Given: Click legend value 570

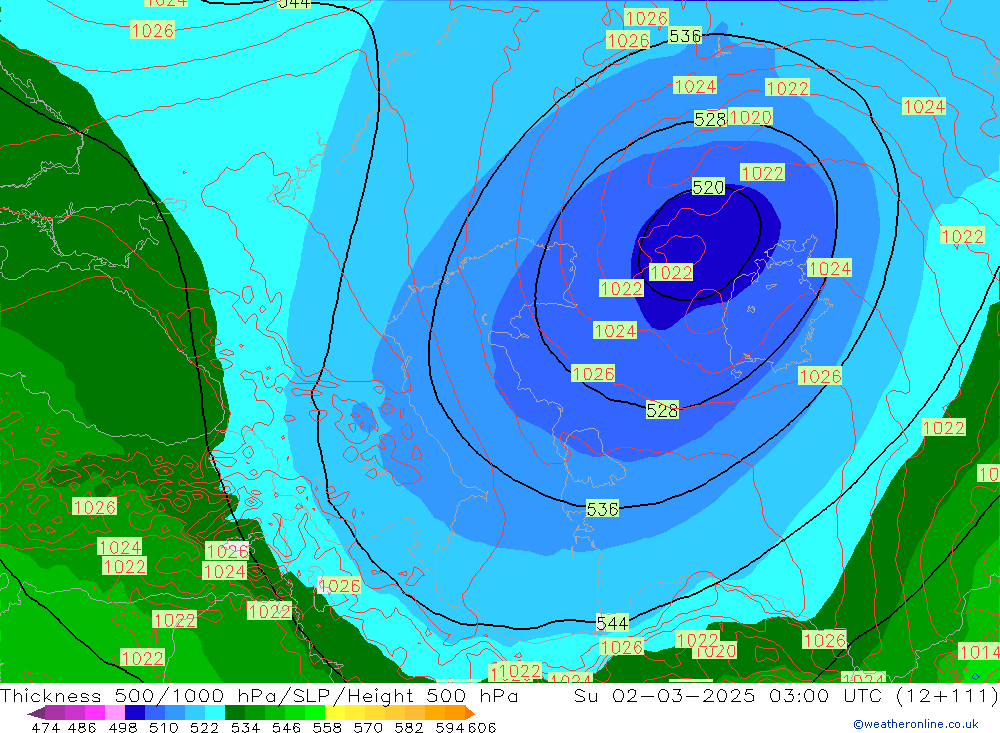Looking at the screenshot, I should click(x=368, y=727).
